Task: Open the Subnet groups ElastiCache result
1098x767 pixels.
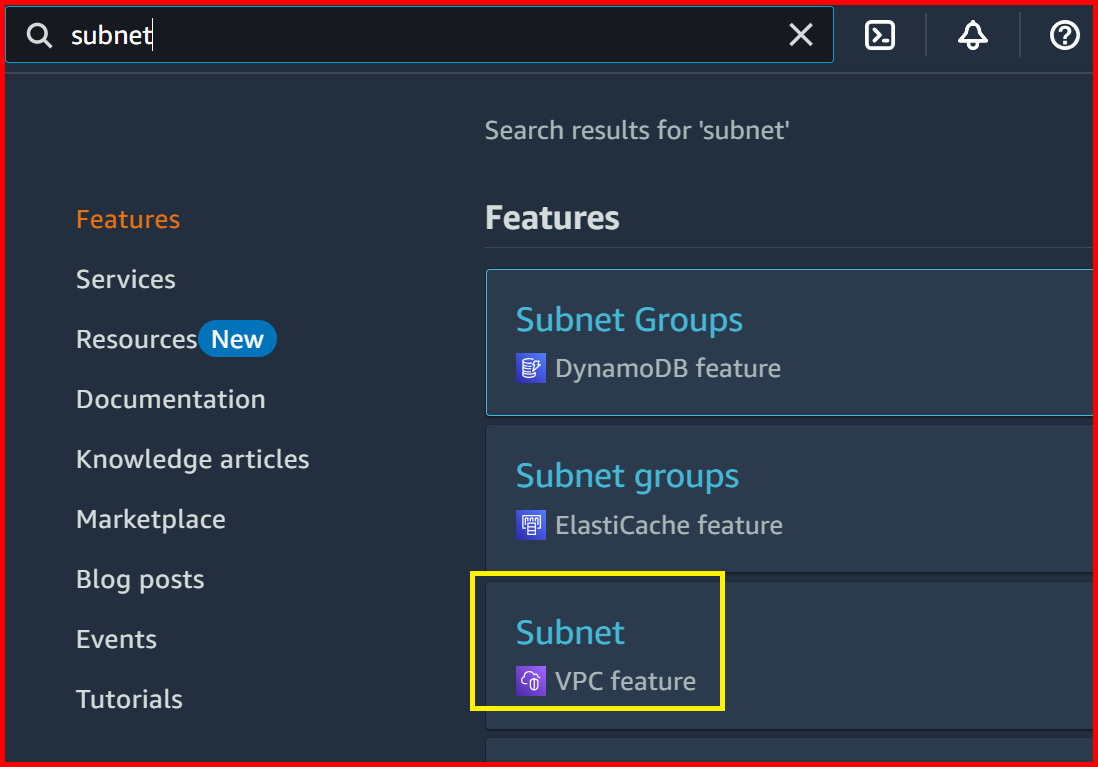Action: coord(627,476)
